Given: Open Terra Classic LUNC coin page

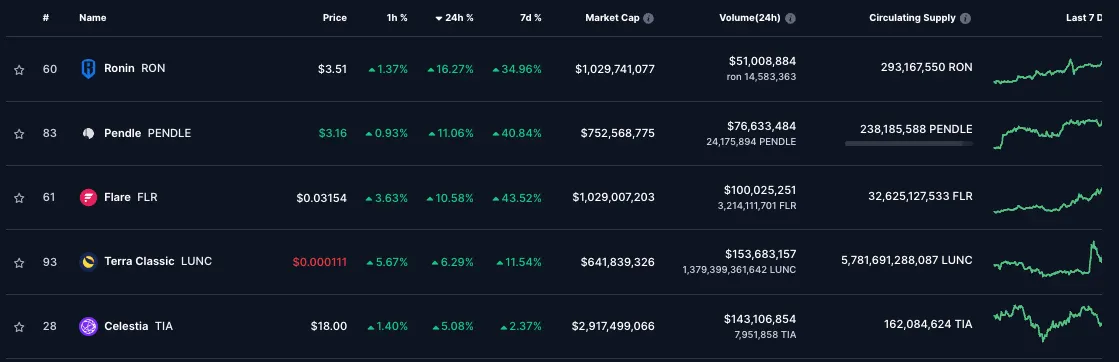Looking at the screenshot, I should [x=158, y=261].
